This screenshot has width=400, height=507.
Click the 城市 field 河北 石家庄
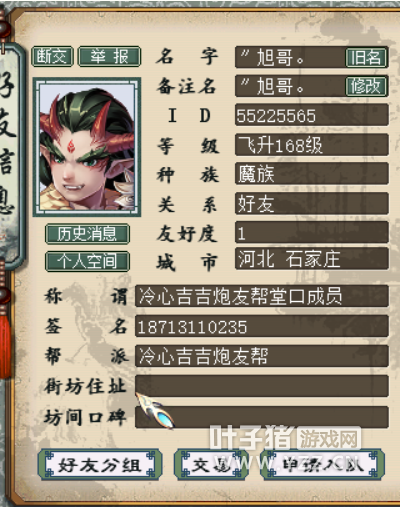(312, 258)
